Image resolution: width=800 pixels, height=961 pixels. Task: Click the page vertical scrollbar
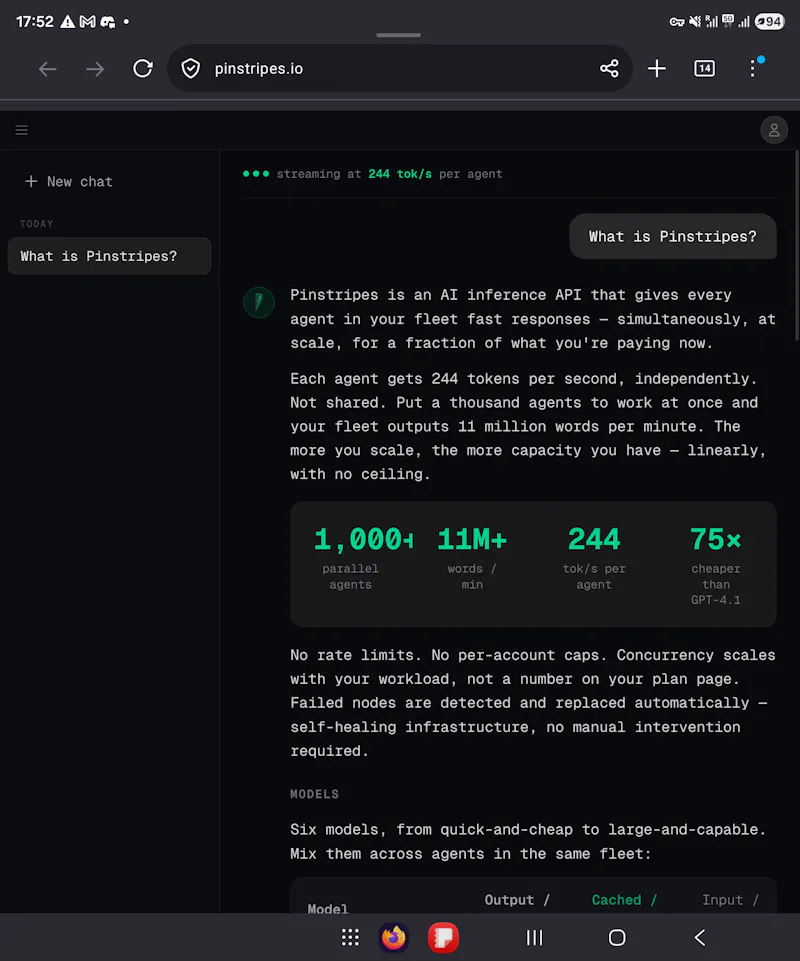796,245
